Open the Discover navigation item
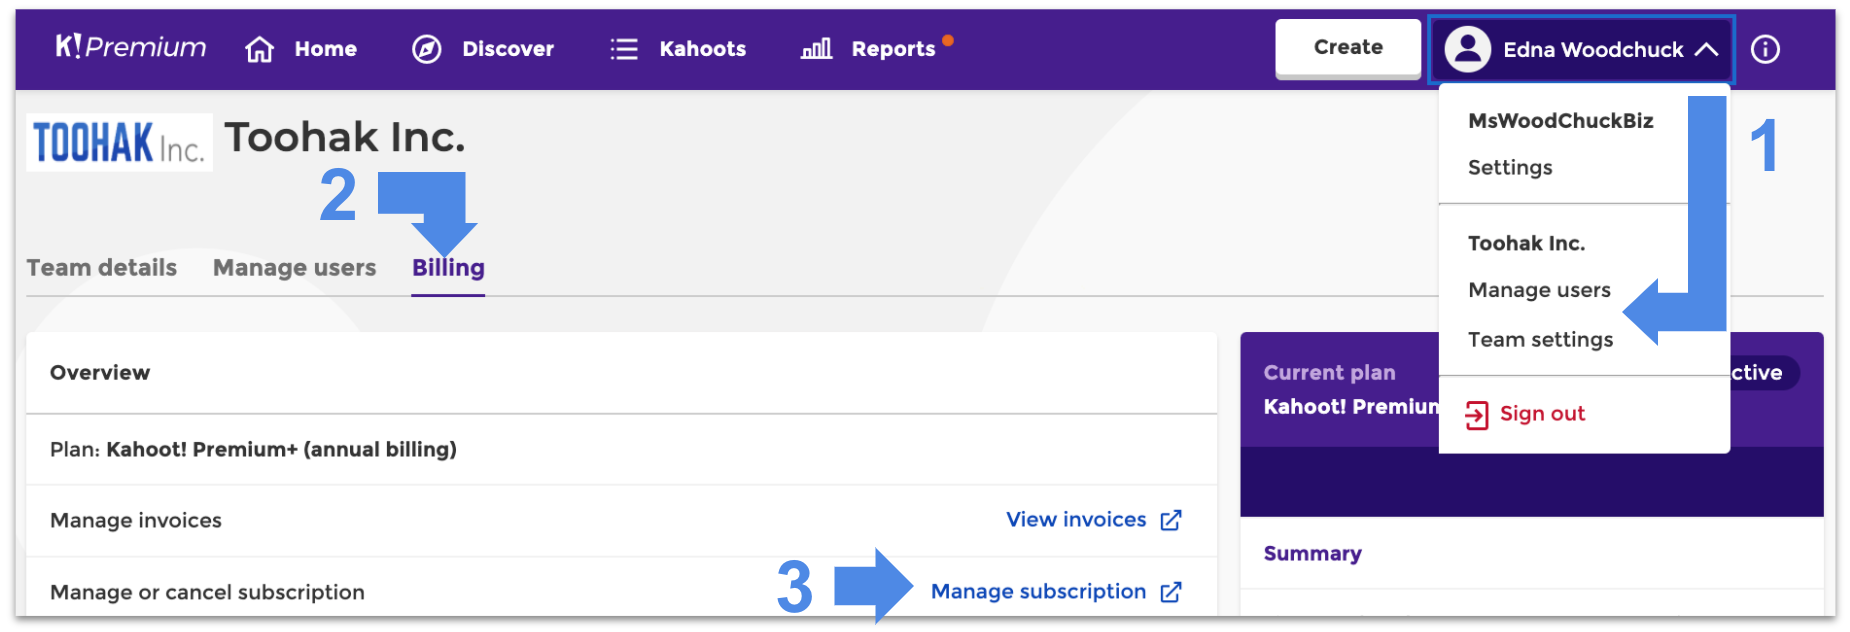Screen dimensions: 1850x632 pyautogui.click(x=508, y=49)
